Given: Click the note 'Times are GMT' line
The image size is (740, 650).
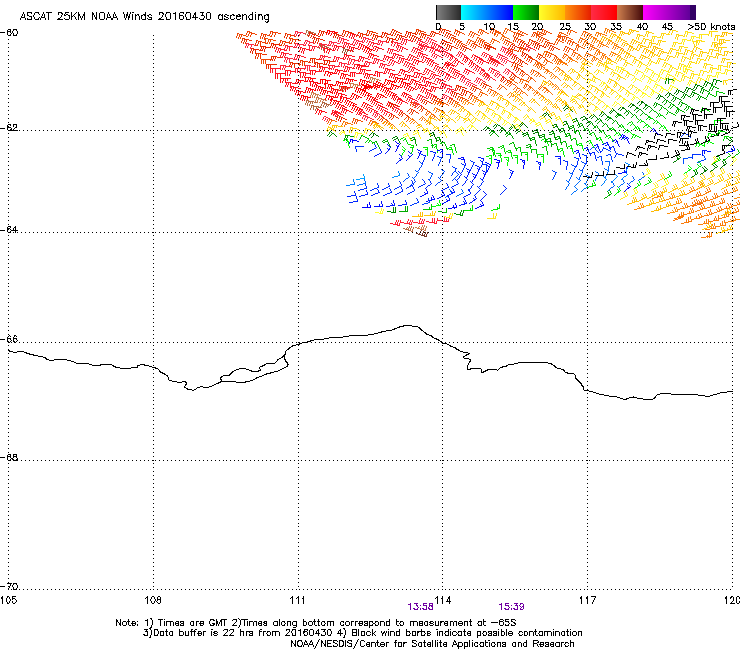Looking at the screenshot, I should click(316, 623).
